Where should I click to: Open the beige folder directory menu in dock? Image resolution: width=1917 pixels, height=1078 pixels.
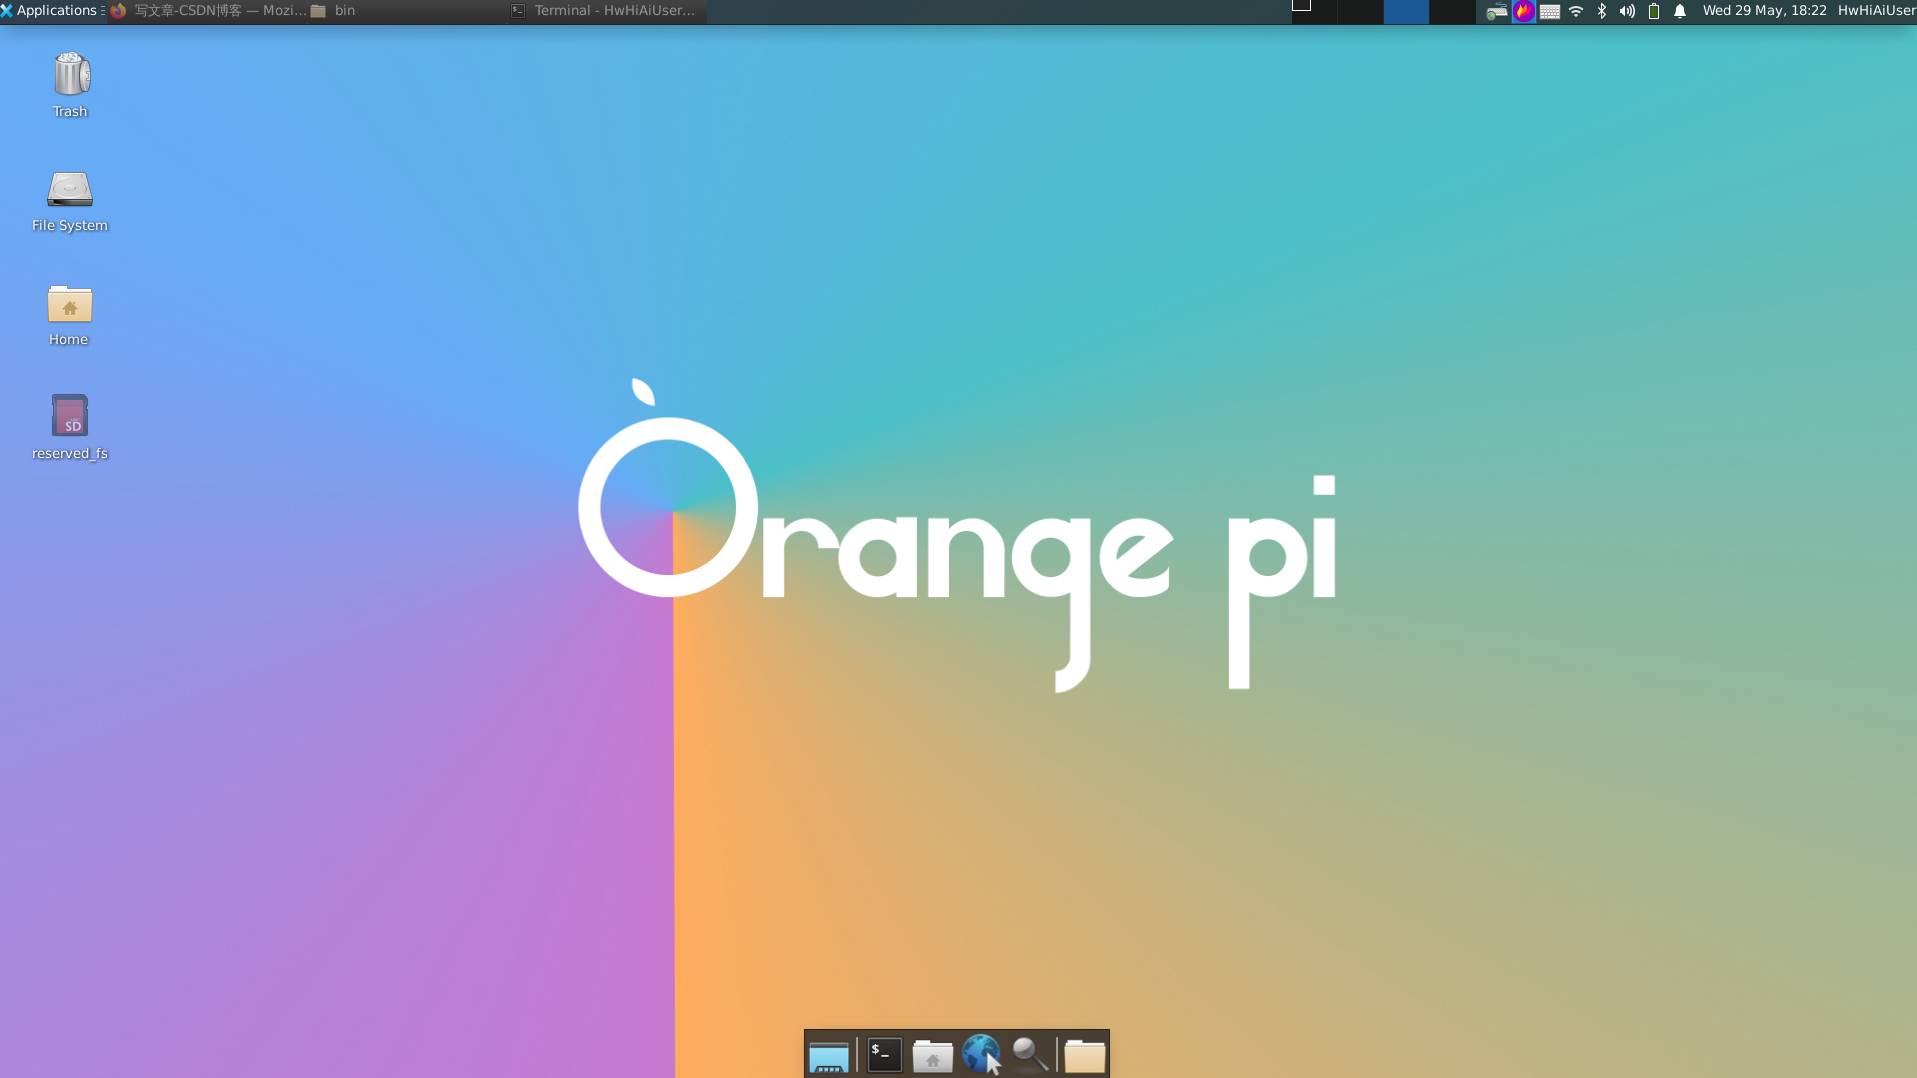[x=1085, y=1055]
